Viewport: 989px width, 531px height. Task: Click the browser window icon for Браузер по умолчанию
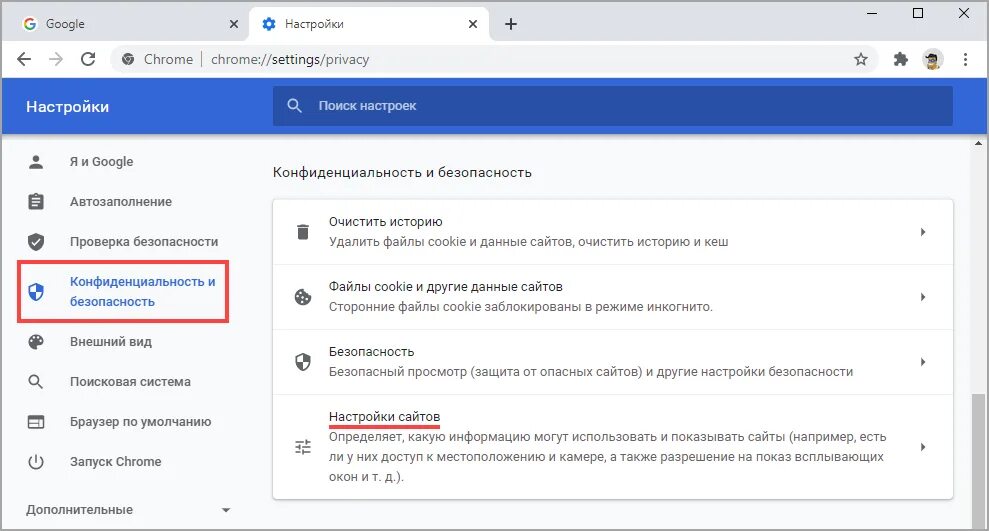(x=36, y=422)
